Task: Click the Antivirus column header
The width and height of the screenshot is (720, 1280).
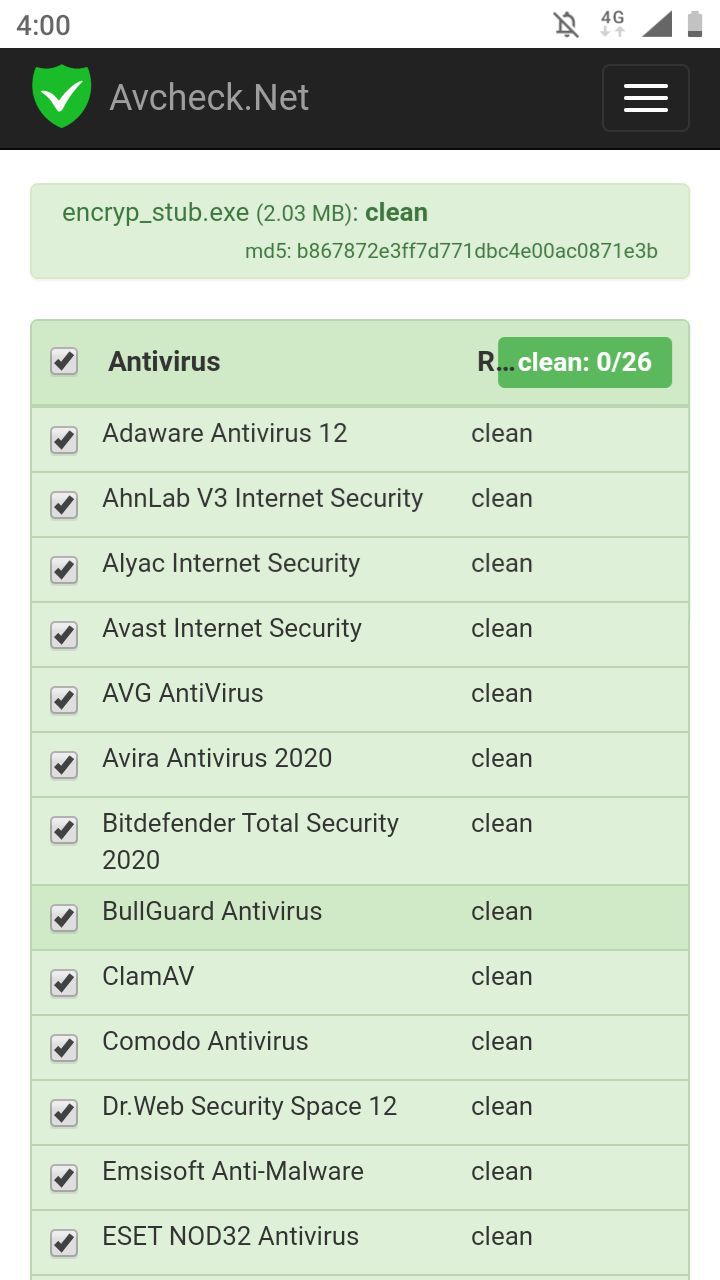Action: coord(164,362)
